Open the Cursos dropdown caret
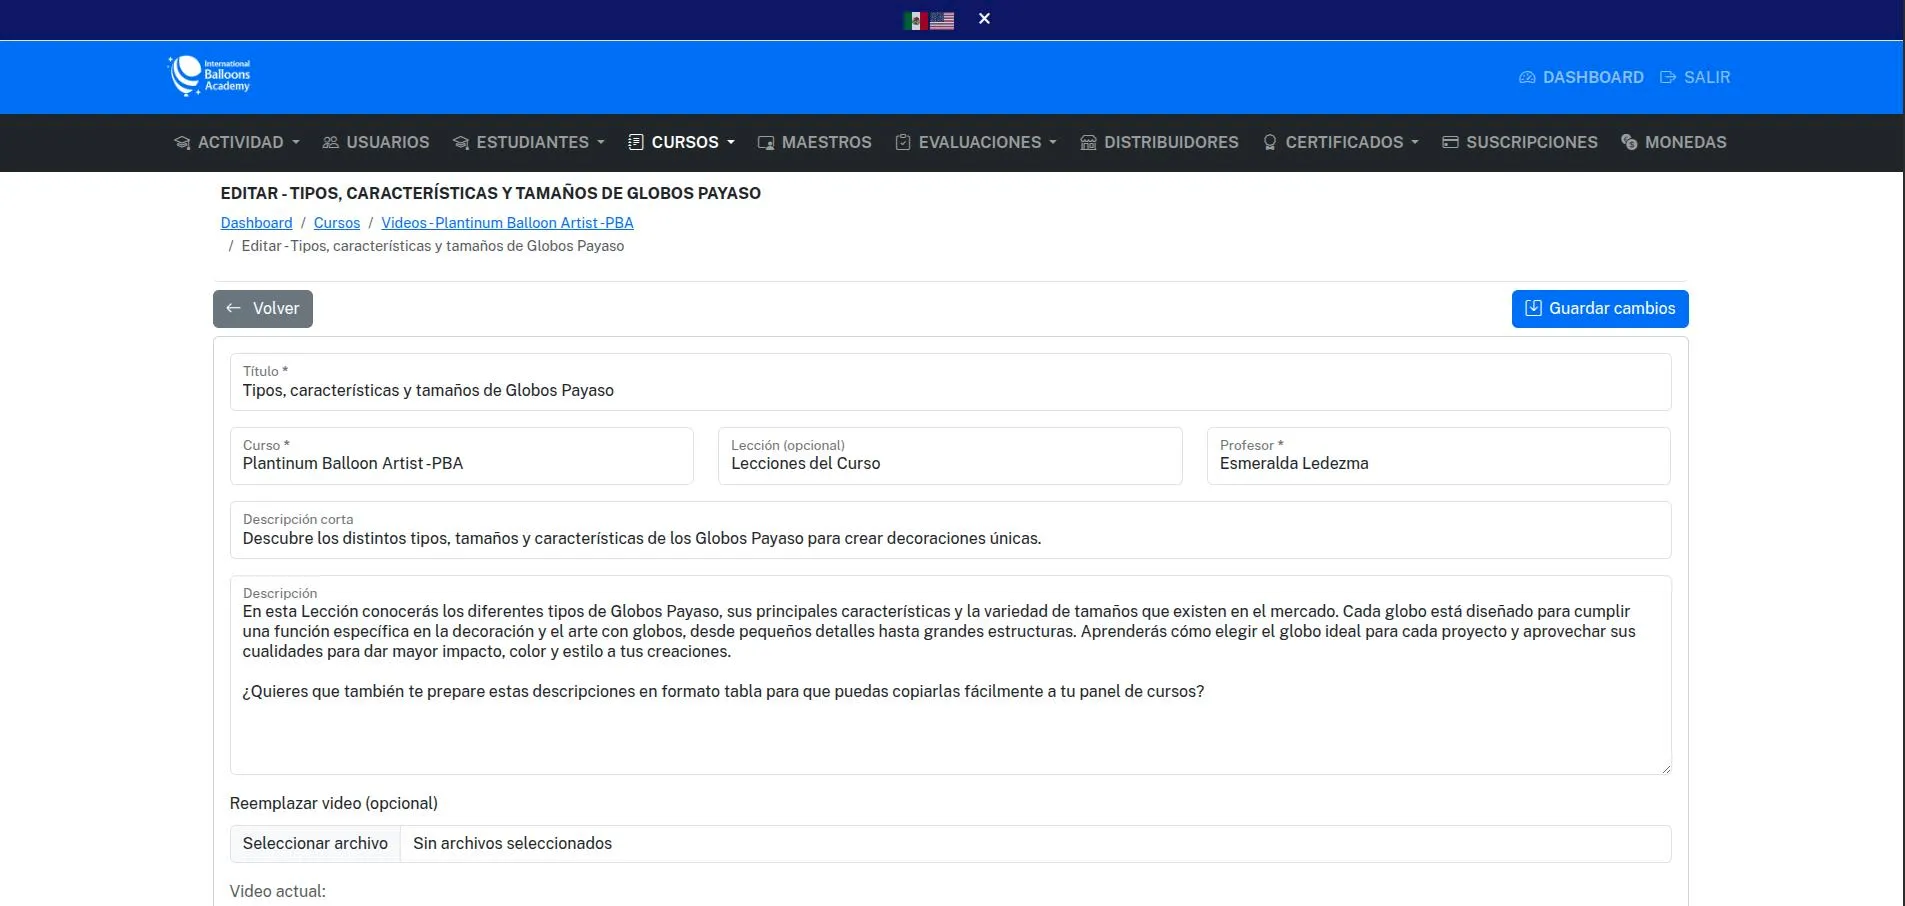Screen dimensions: 1905x906 tap(731, 143)
